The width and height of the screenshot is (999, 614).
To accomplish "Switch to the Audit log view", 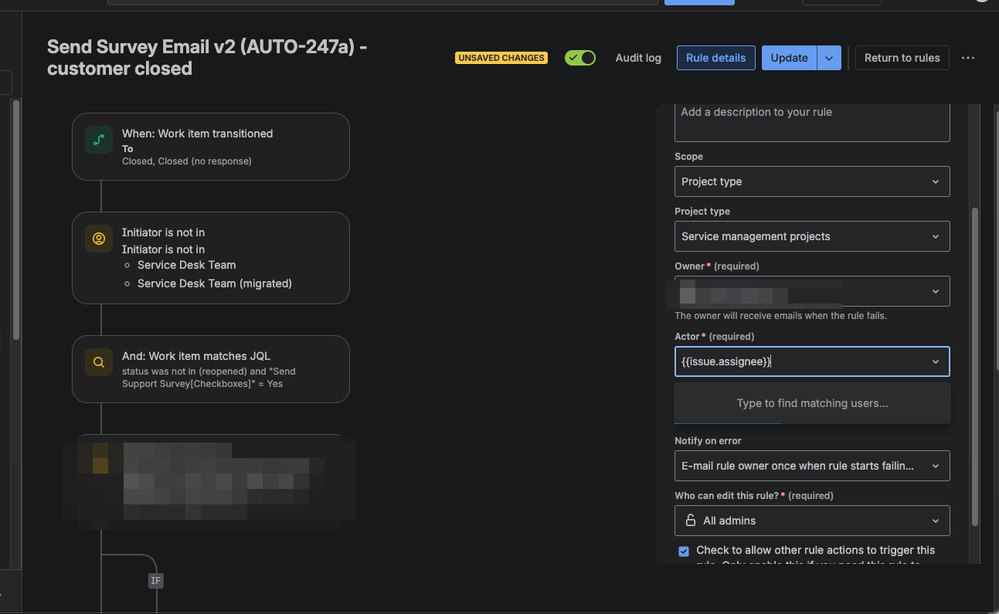I will tap(637, 57).
